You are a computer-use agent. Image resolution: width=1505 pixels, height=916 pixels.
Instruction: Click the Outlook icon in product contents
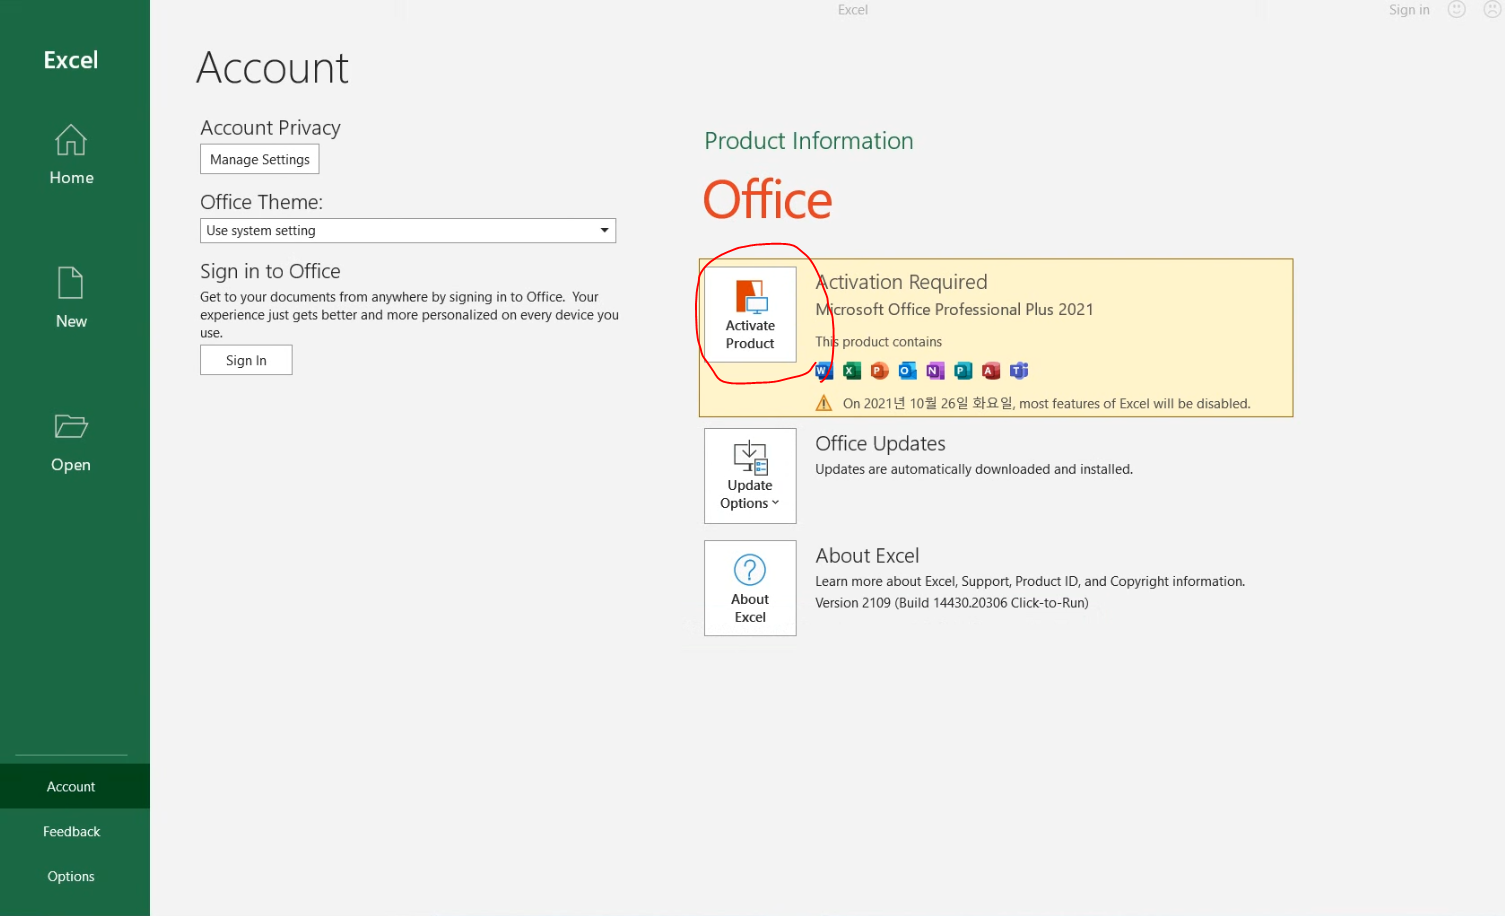(908, 371)
